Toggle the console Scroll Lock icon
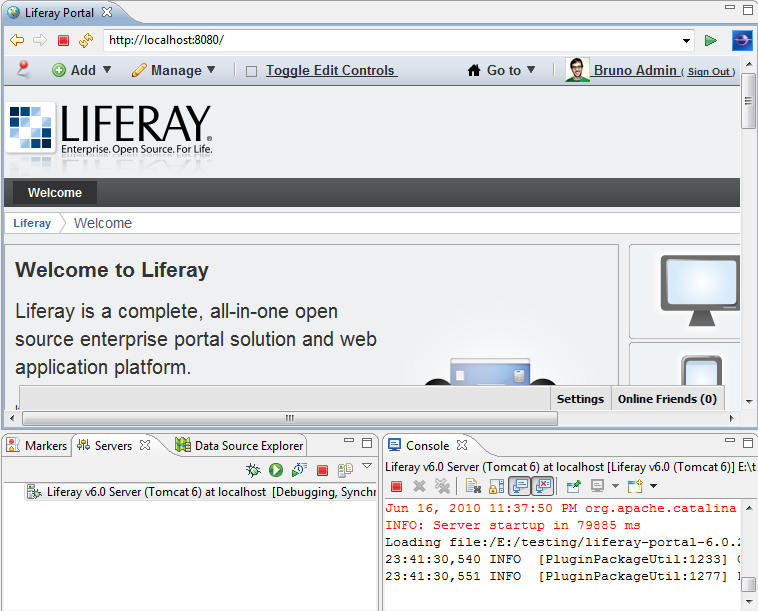Image resolution: width=758 pixels, height=611 pixels. pyautogui.click(x=495, y=486)
